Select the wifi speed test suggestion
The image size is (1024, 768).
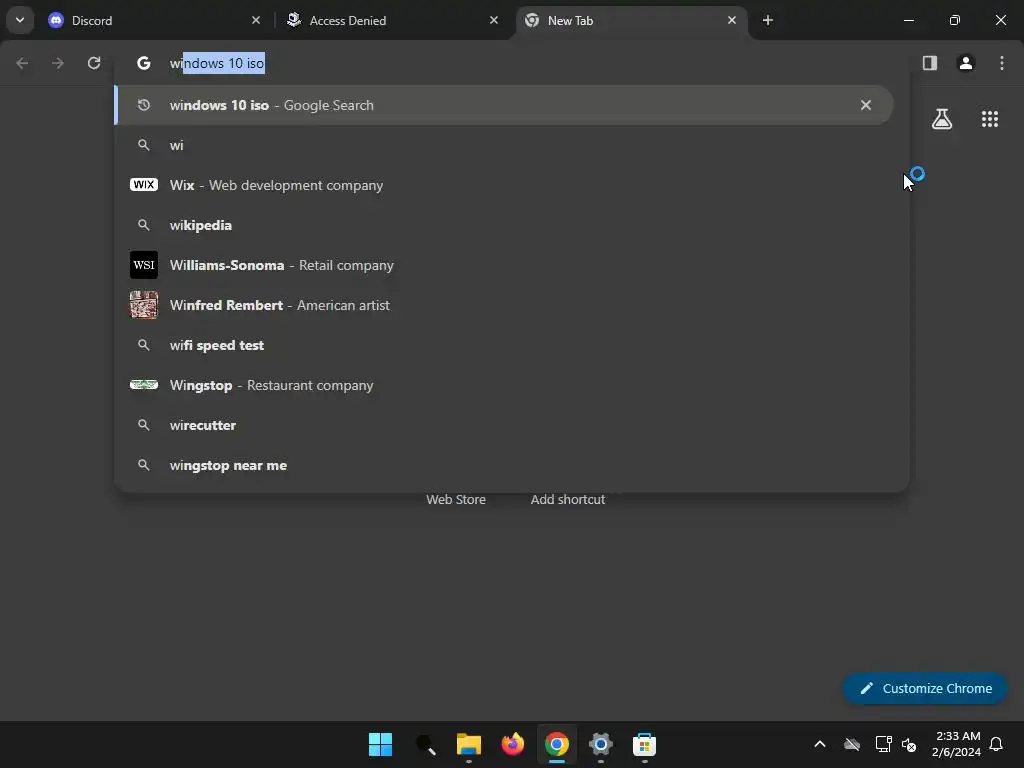pyautogui.click(x=504, y=345)
